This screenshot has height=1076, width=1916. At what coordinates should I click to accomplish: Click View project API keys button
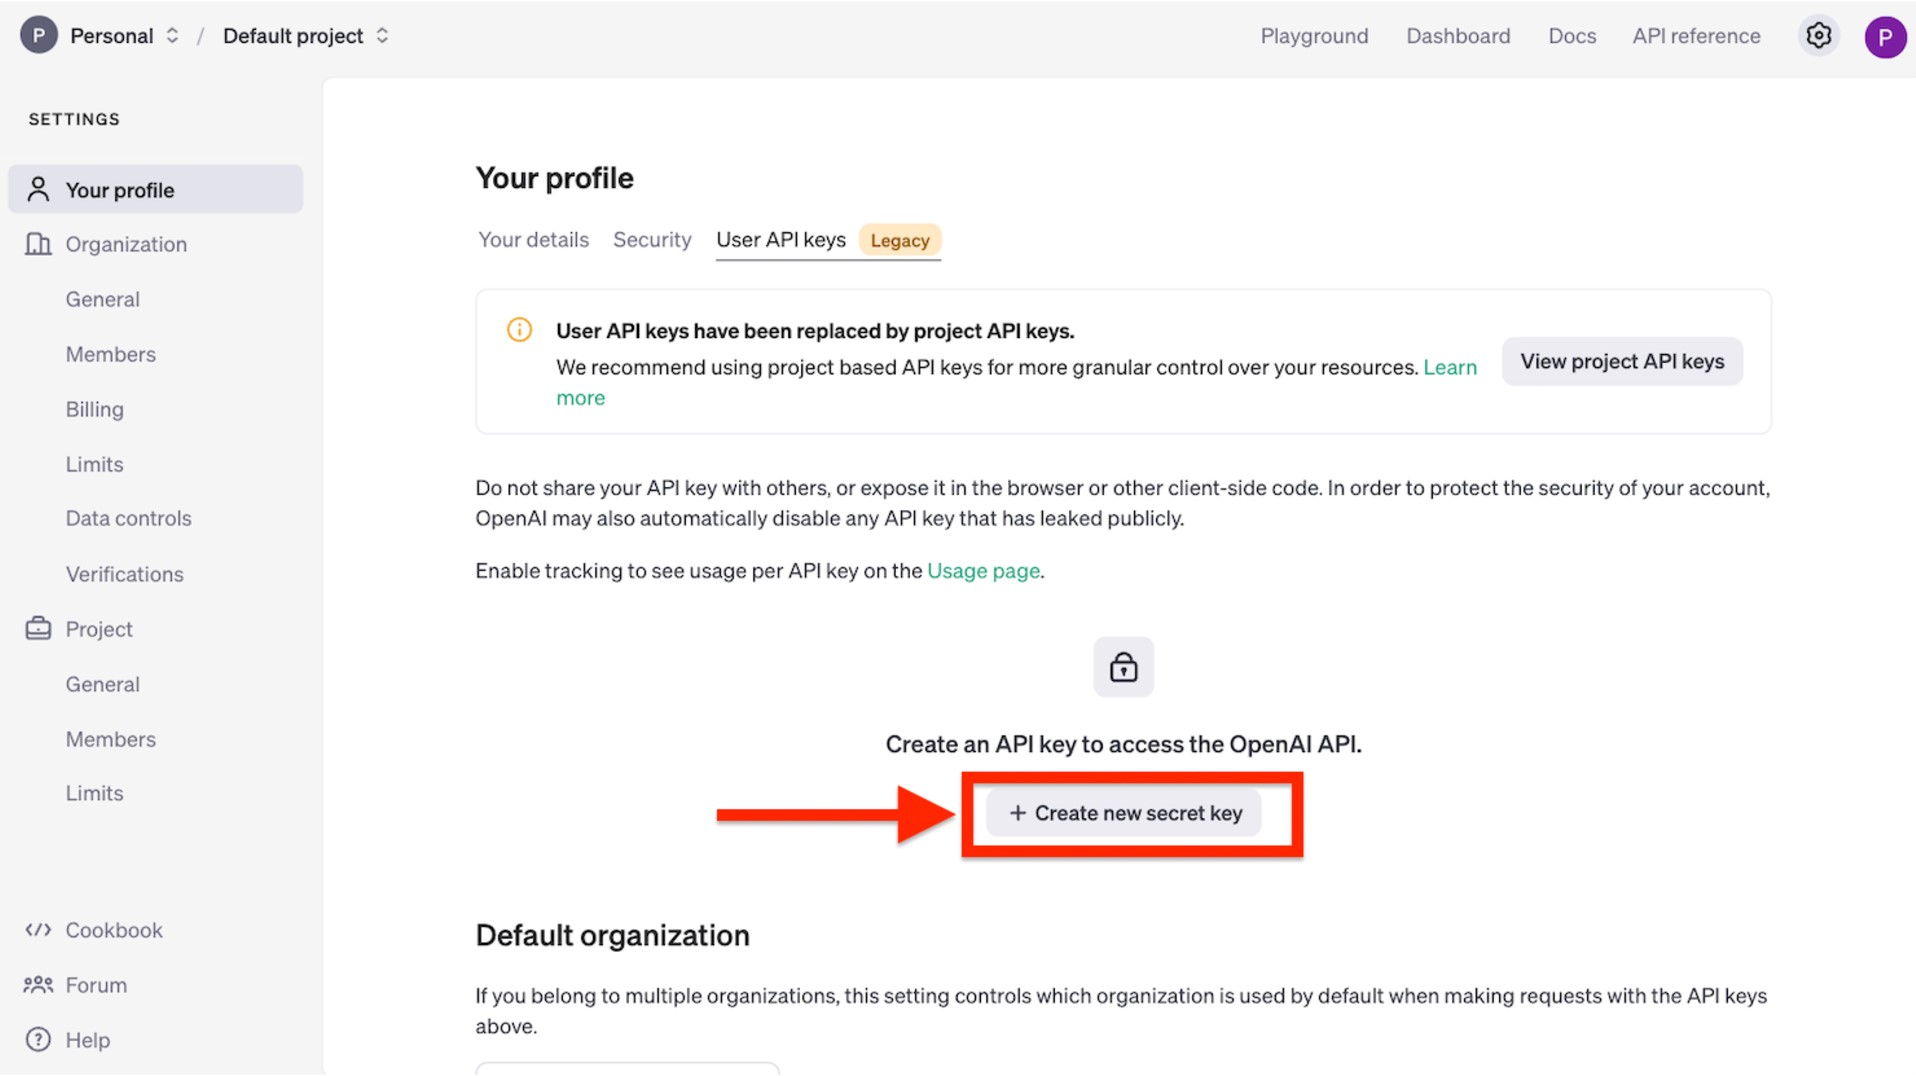click(1621, 362)
